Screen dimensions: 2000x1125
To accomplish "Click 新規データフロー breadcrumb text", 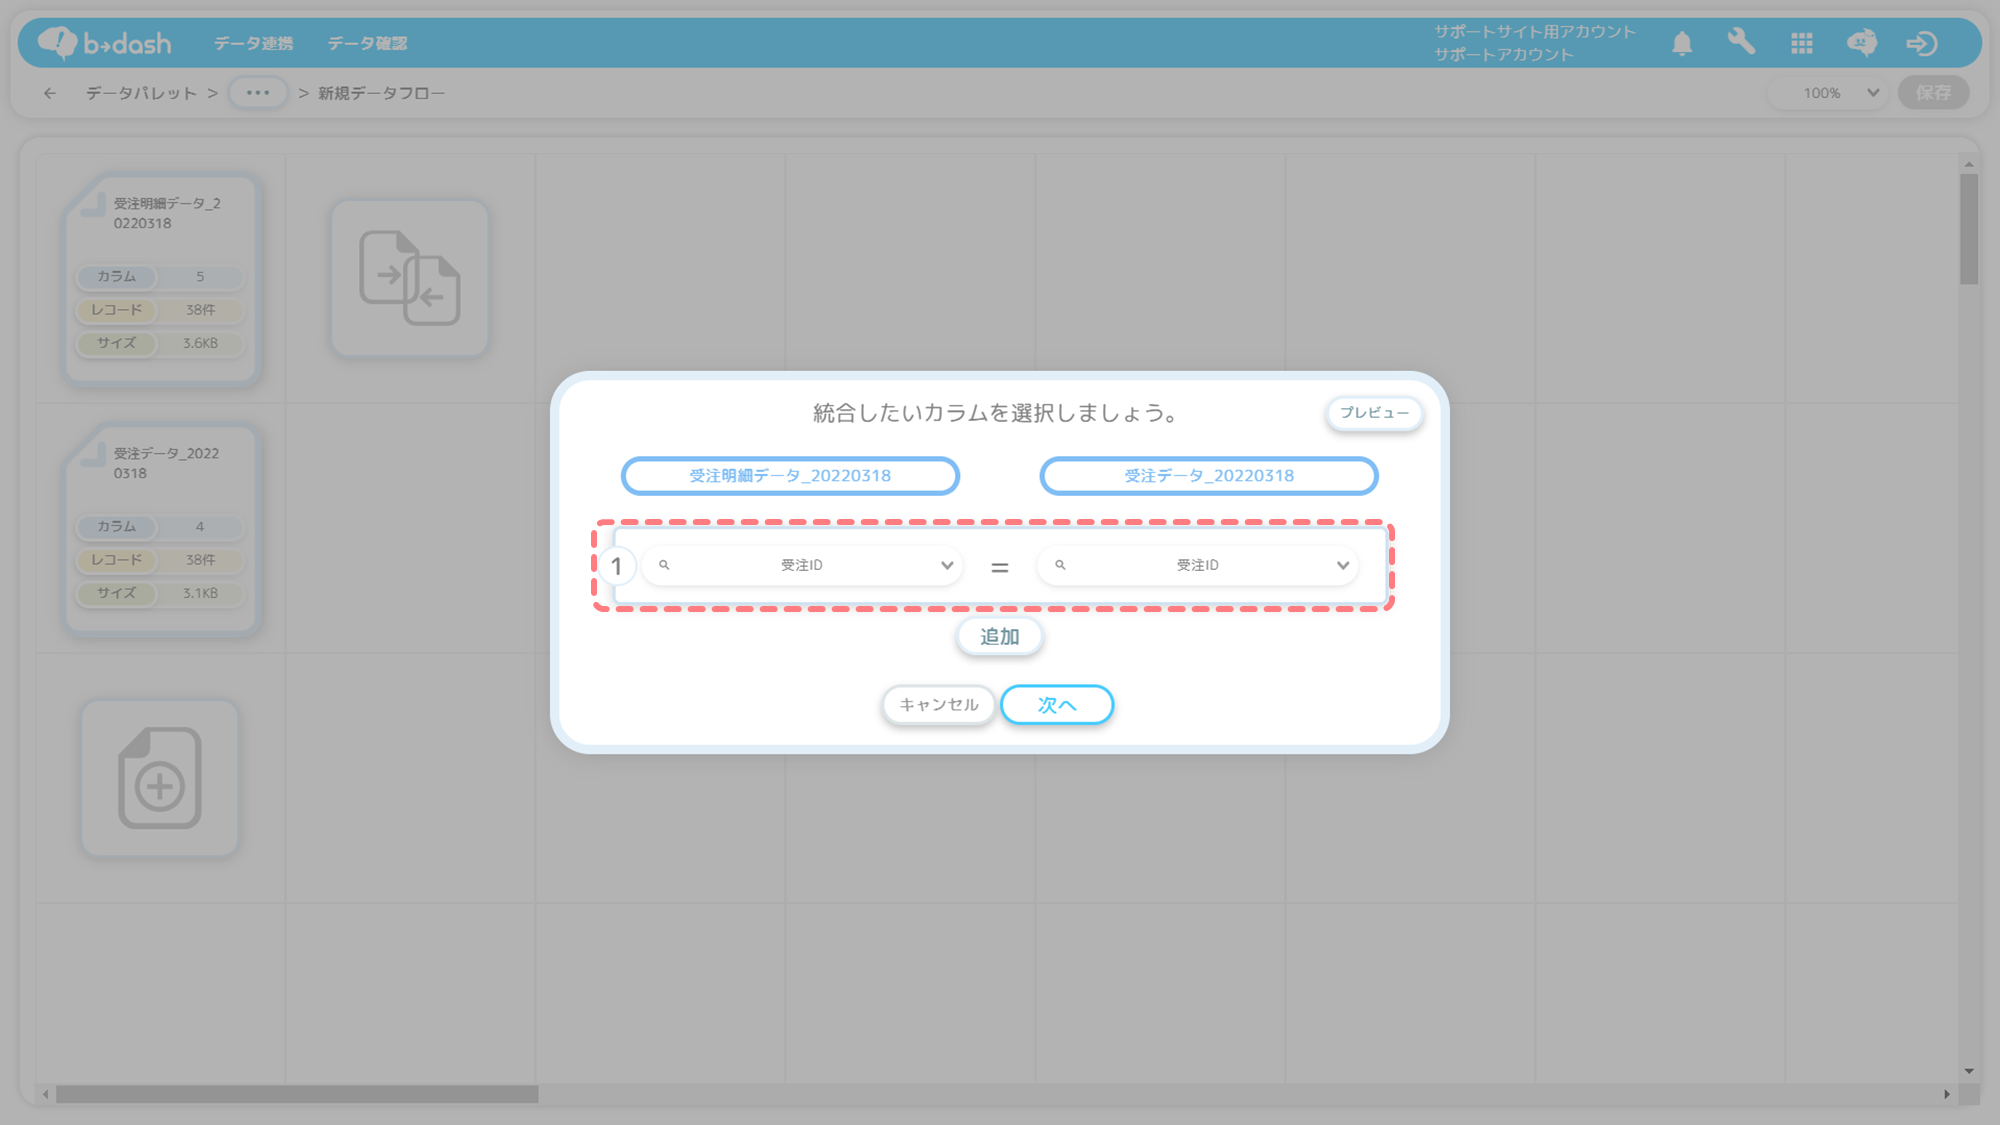I will coord(381,93).
